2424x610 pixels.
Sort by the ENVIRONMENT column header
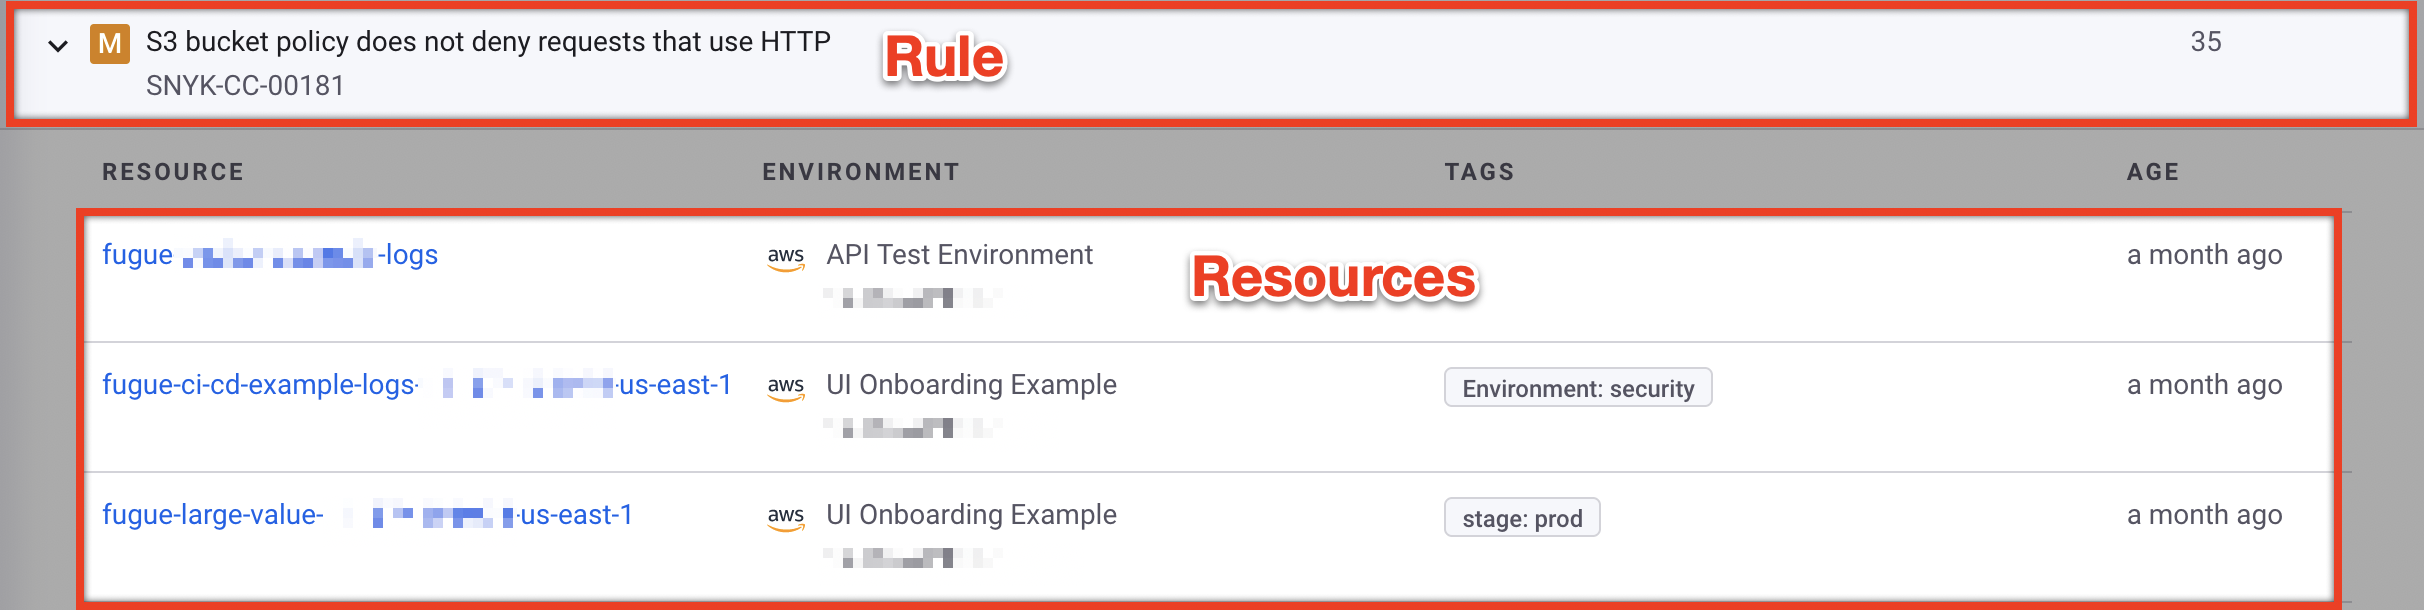click(x=860, y=172)
